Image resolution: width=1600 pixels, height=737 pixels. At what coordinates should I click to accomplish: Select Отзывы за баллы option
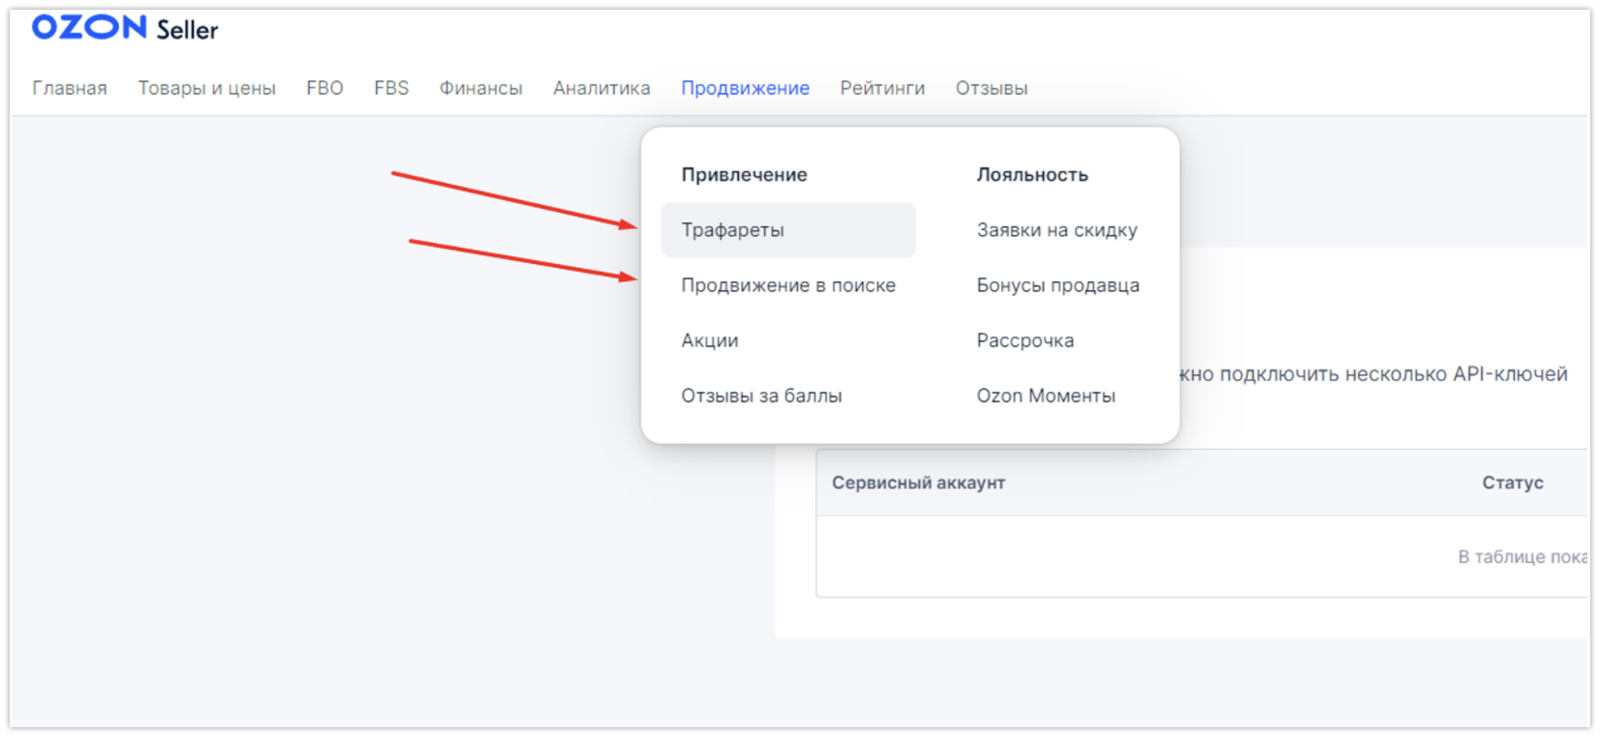click(761, 396)
